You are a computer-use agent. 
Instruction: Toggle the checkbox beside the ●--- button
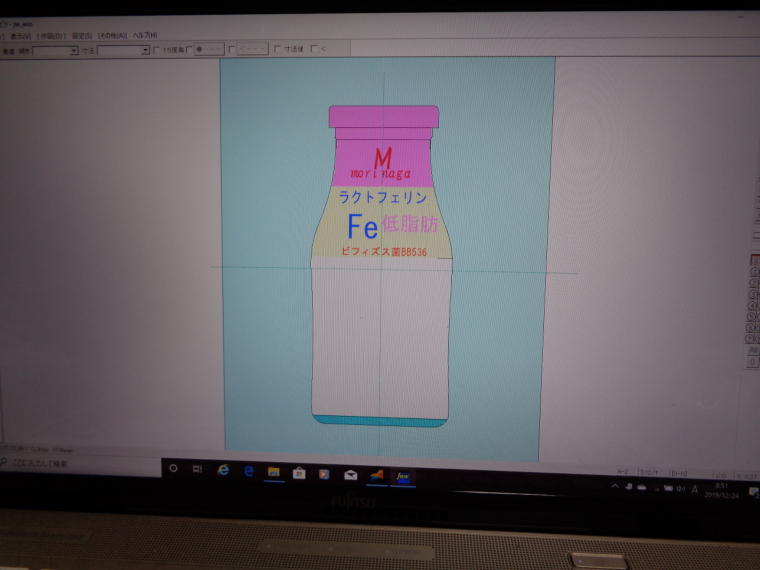190,49
